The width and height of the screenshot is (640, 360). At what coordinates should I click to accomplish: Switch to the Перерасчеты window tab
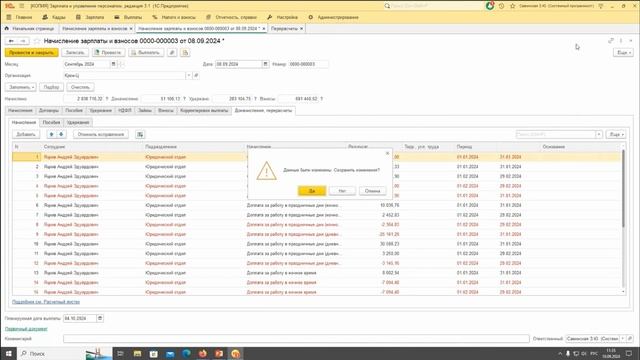pos(284,29)
